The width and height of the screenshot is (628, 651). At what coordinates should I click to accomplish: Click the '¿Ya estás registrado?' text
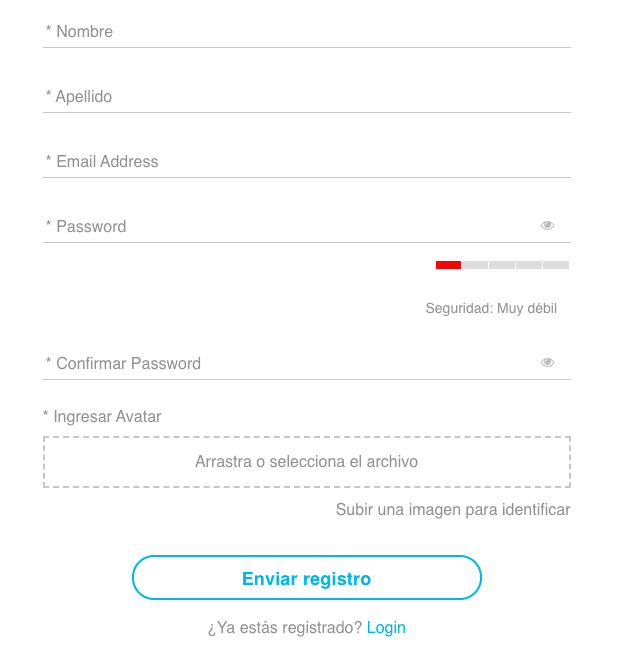coord(285,628)
